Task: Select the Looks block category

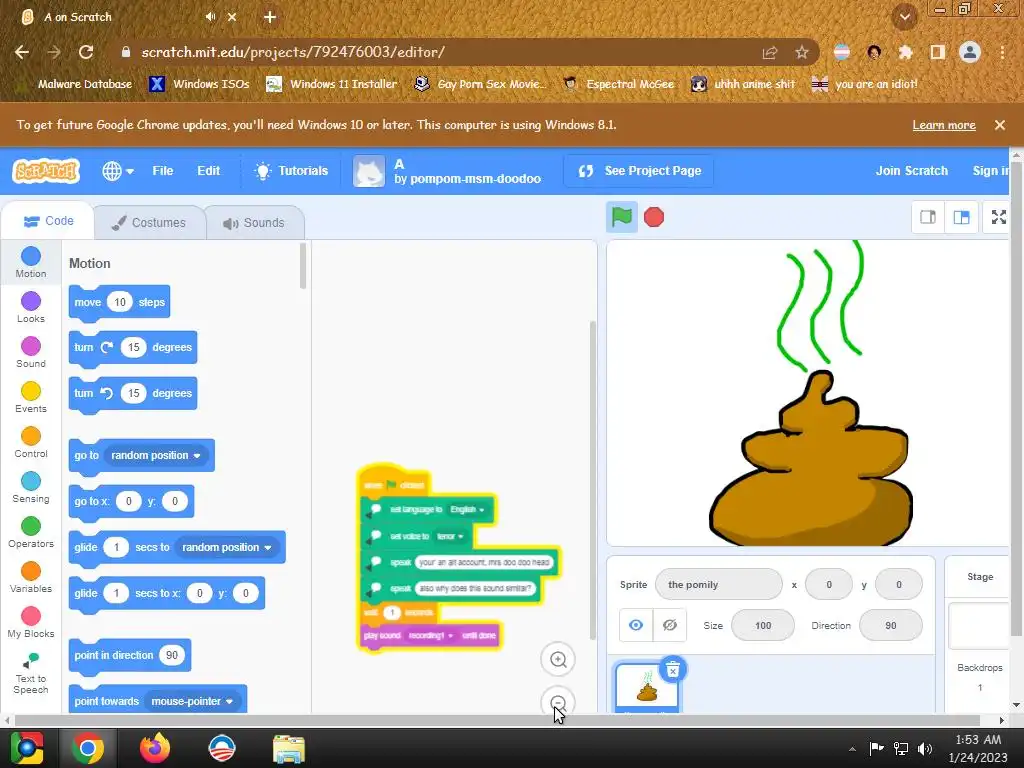Action: coord(31,308)
